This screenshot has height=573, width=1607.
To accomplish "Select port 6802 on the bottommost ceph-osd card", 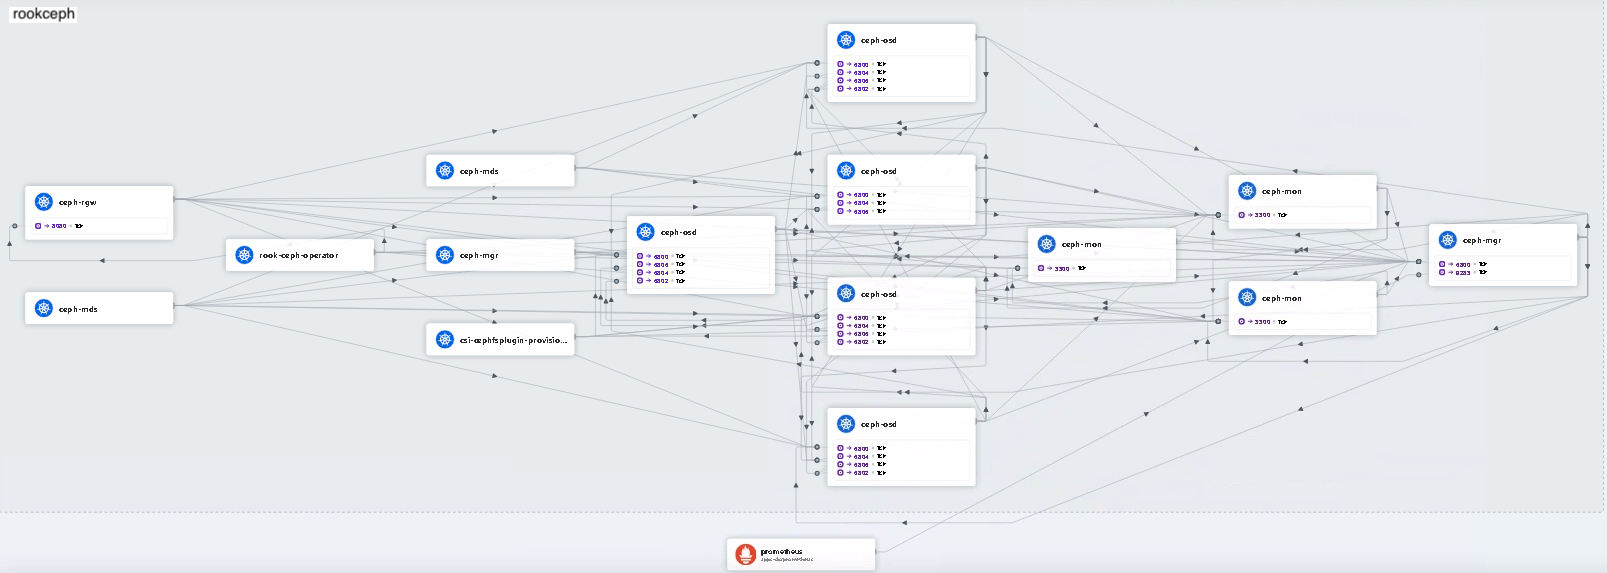I will [x=861, y=473].
